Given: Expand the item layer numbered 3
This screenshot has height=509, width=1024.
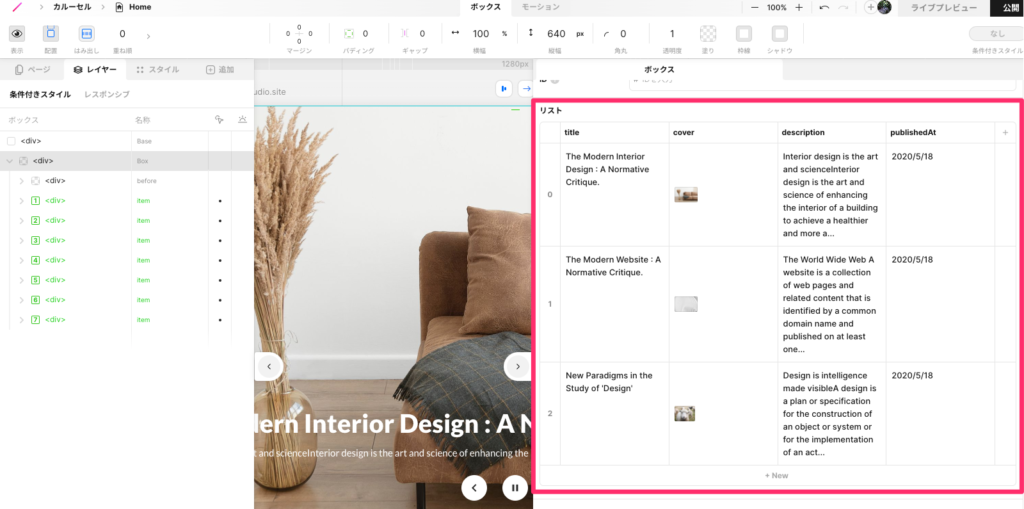Looking at the screenshot, I should [21, 240].
